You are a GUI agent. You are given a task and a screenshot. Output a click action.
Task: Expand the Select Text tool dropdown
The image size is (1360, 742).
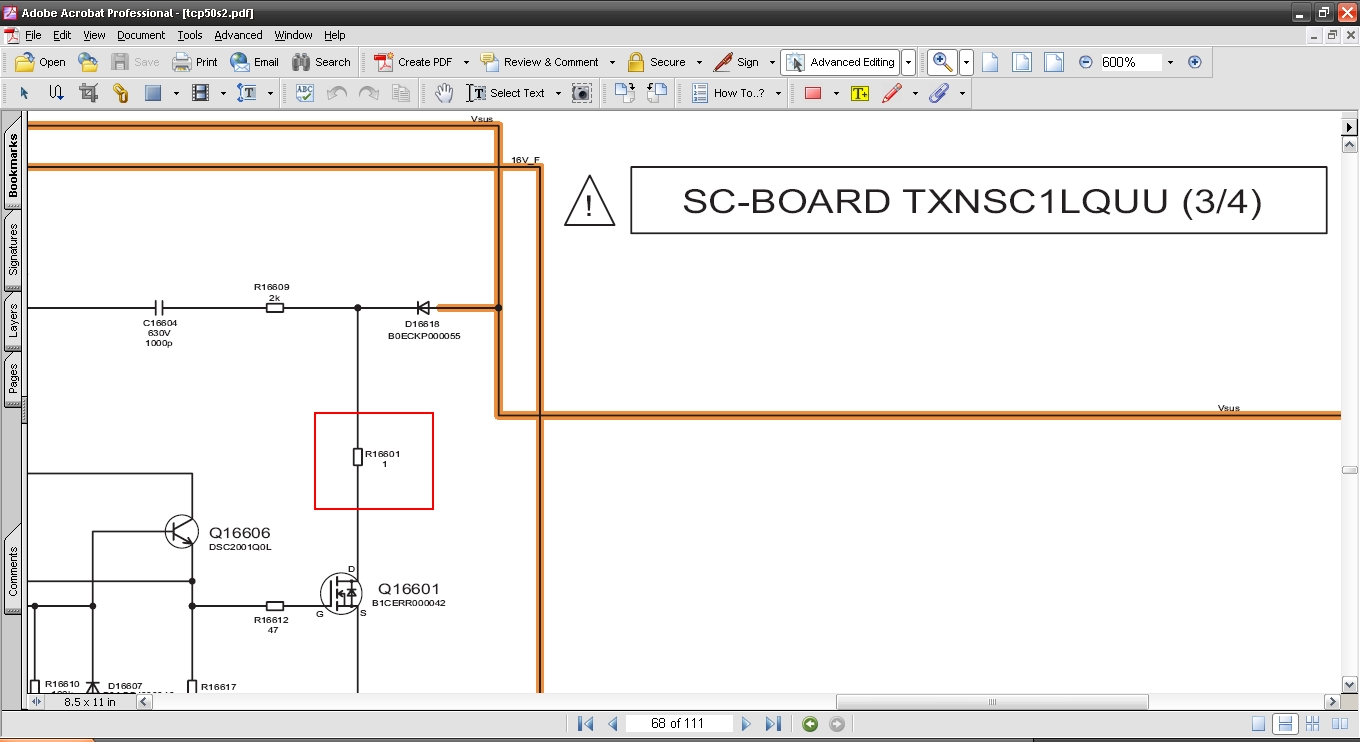[x=557, y=93]
